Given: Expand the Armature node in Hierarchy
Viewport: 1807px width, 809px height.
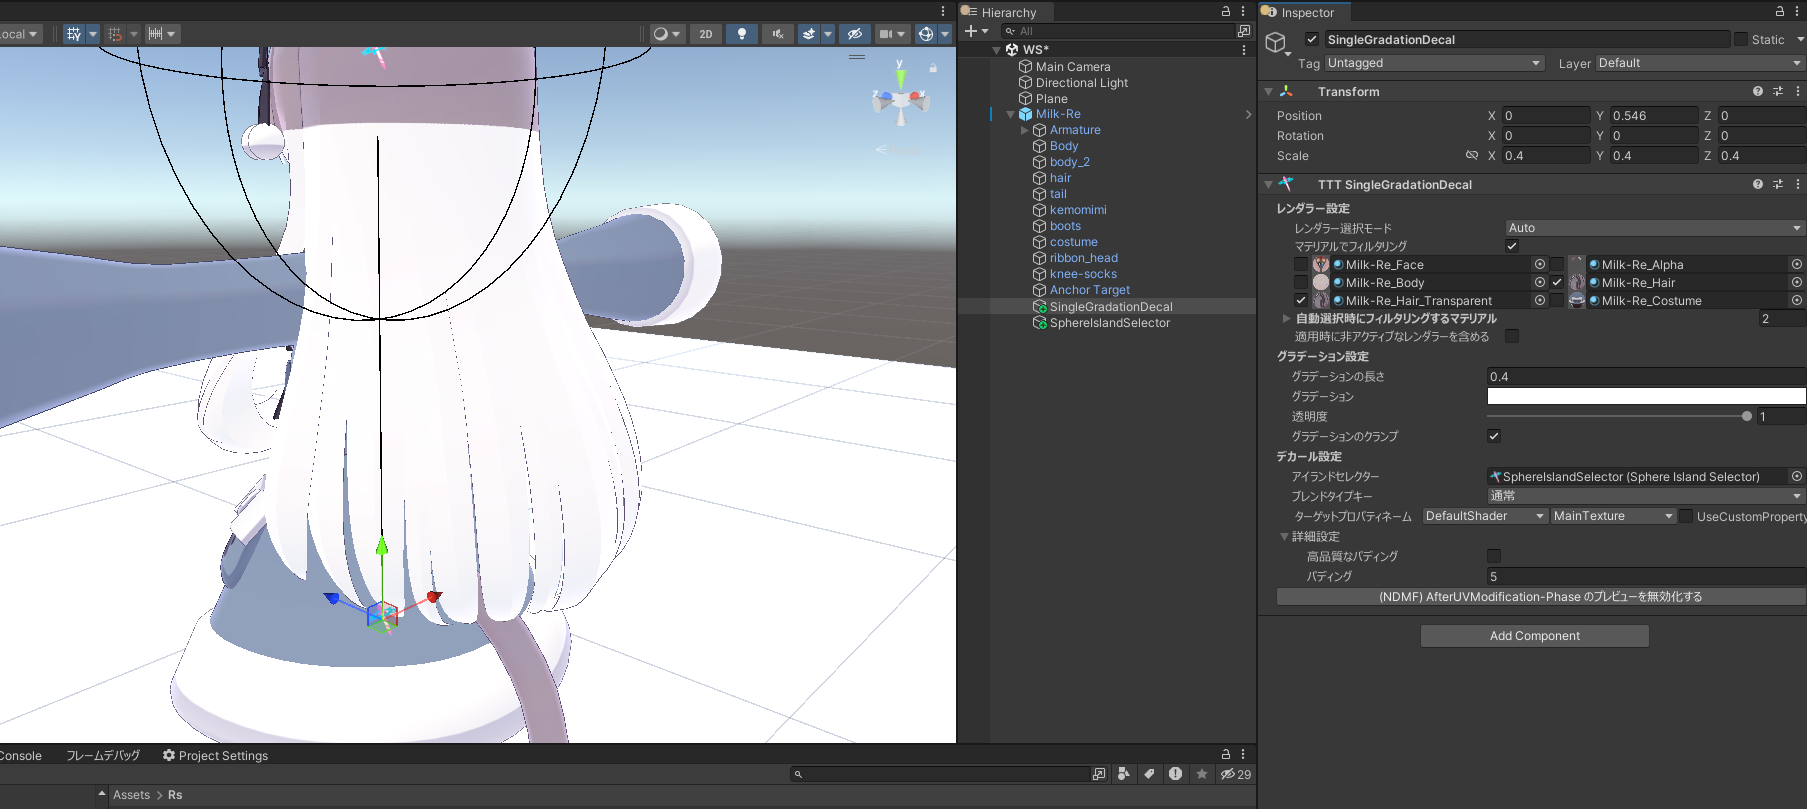Looking at the screenshot, I should (x=1024, y=130).
